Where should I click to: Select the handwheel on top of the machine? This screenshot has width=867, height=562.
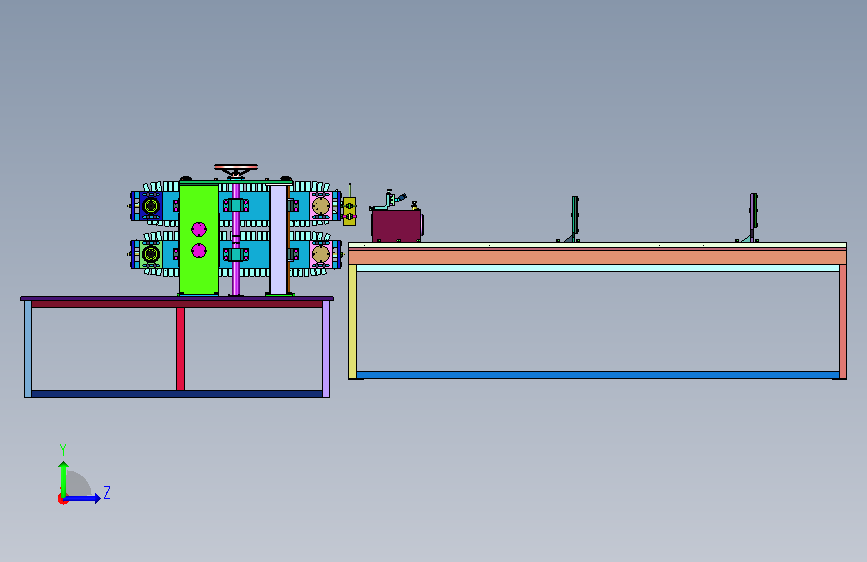click(x=236, y=168)
